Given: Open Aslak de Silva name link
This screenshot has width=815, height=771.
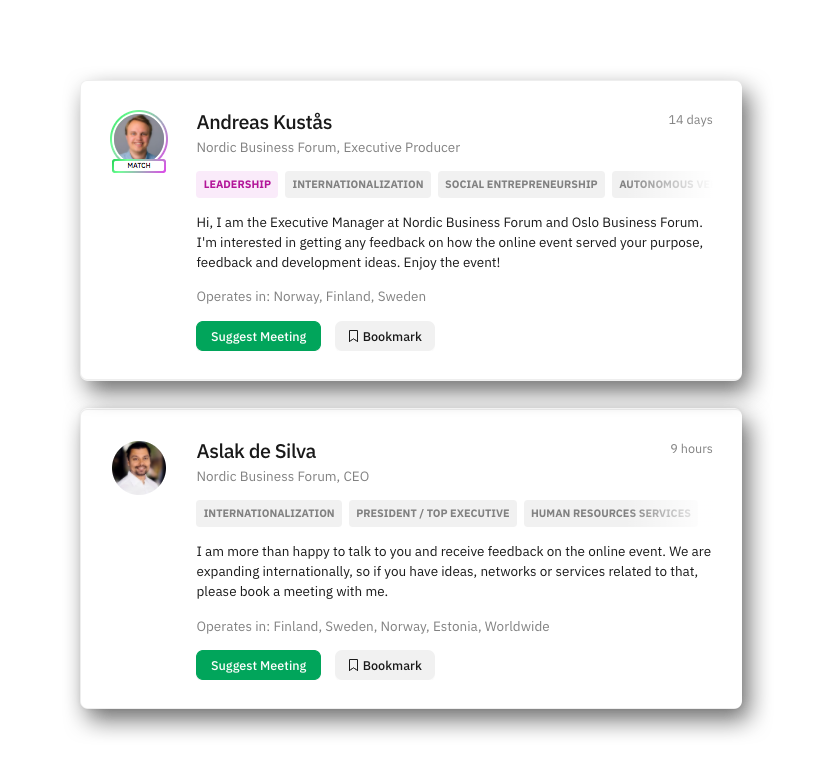Looking at the screenshot, I should pos(256,451).
